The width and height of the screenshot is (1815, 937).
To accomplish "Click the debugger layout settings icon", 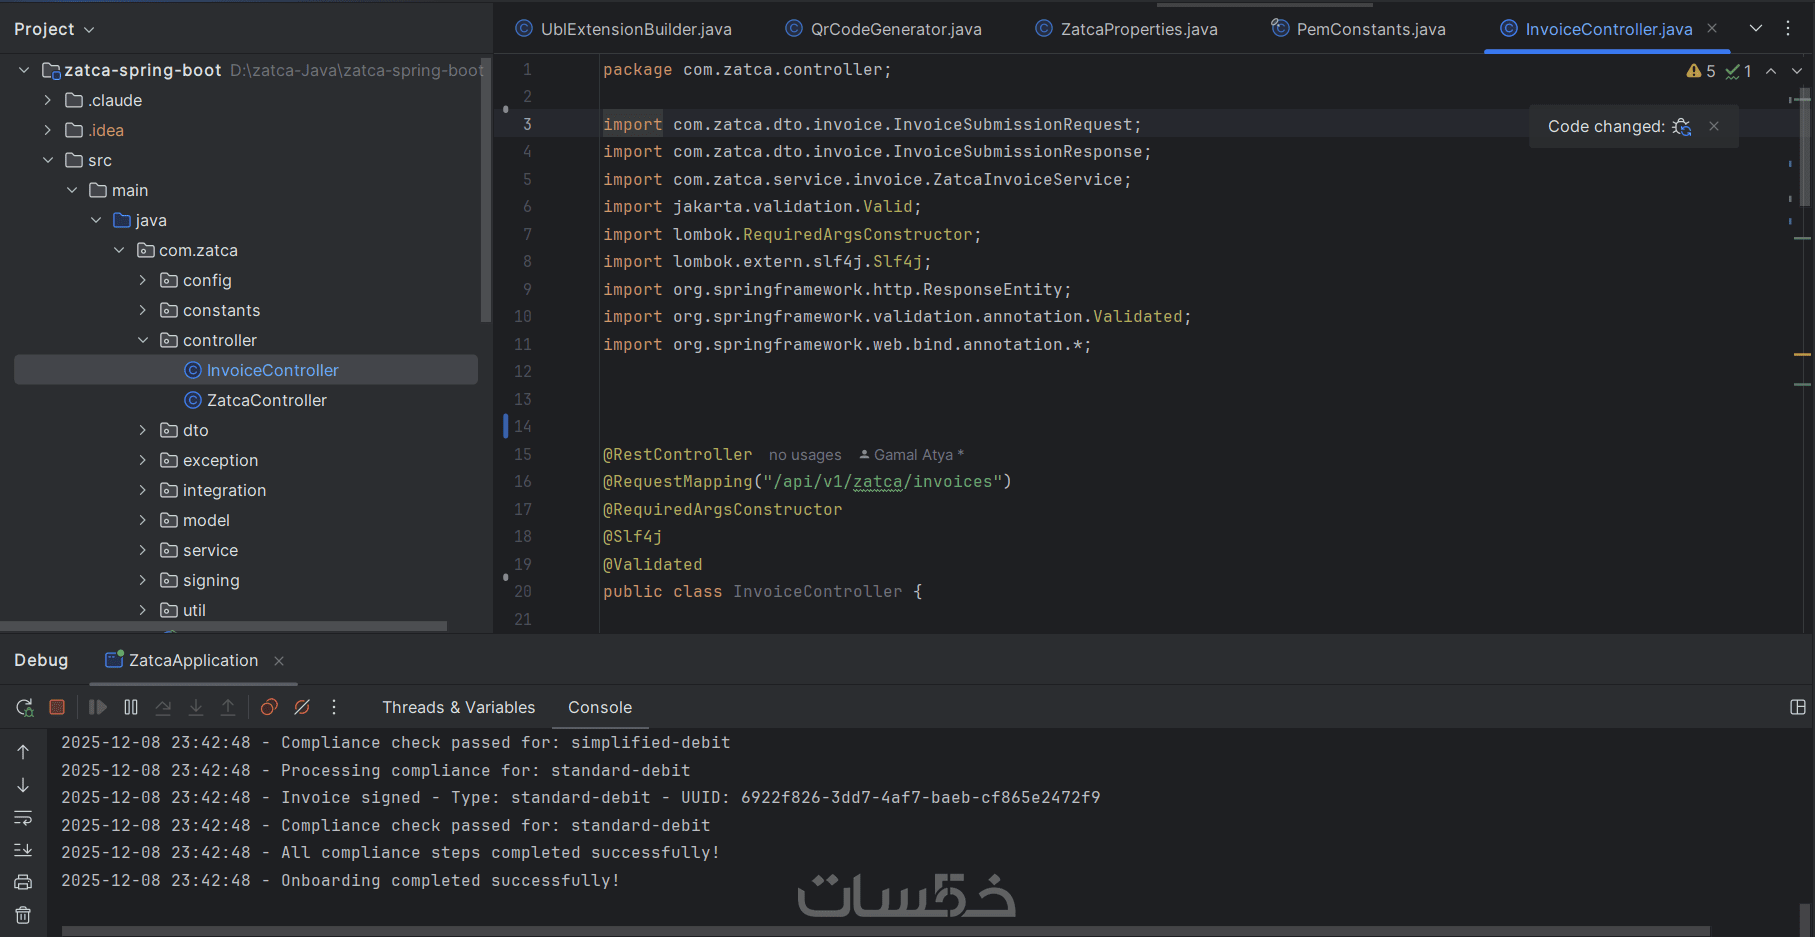I will click(x=1797, y=708).
